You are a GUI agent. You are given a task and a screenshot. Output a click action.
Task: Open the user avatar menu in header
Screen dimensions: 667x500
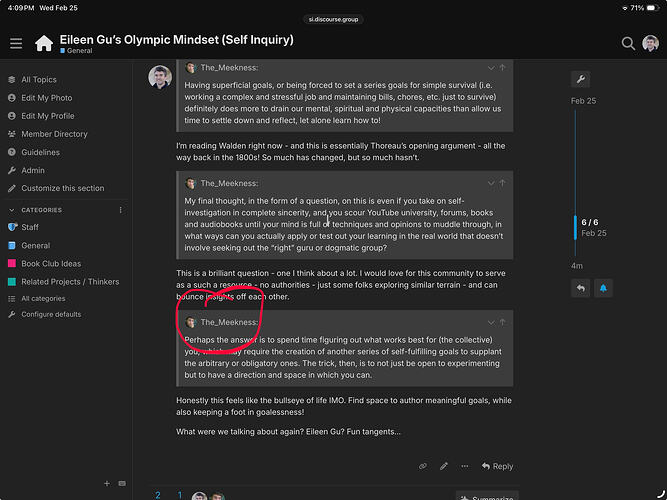650,43
